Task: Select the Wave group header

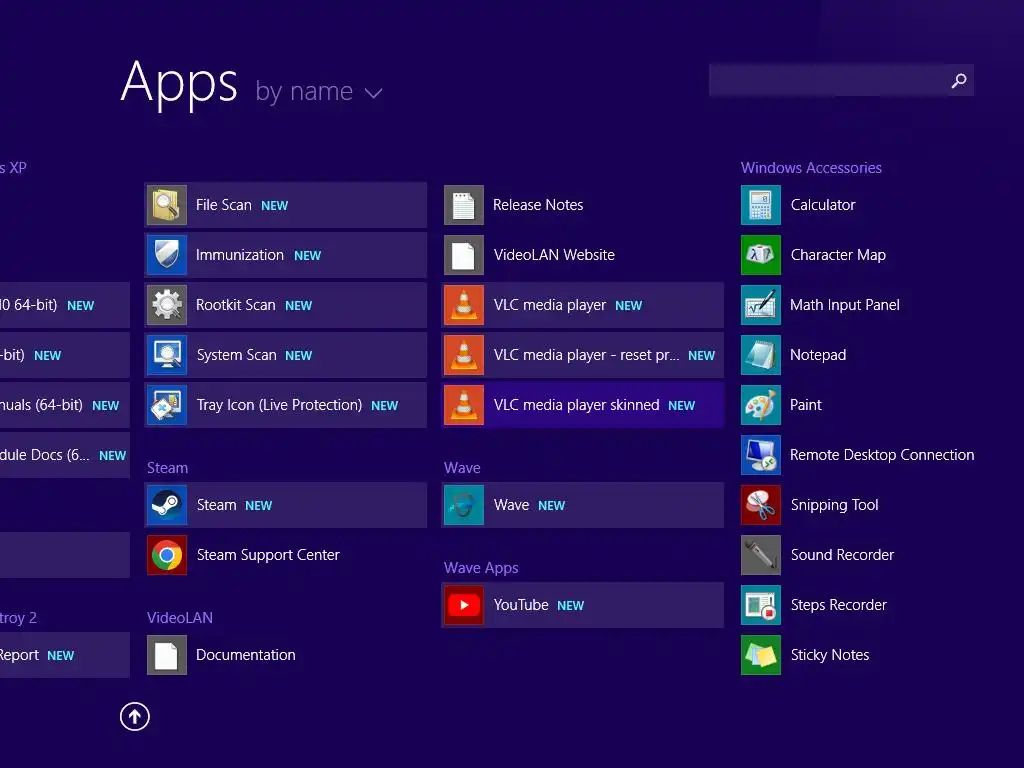Action: [x=462, y=468]
